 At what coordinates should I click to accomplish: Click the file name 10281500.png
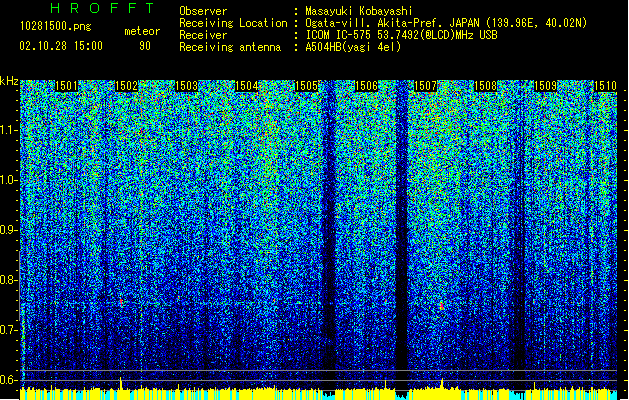[55, 26]
